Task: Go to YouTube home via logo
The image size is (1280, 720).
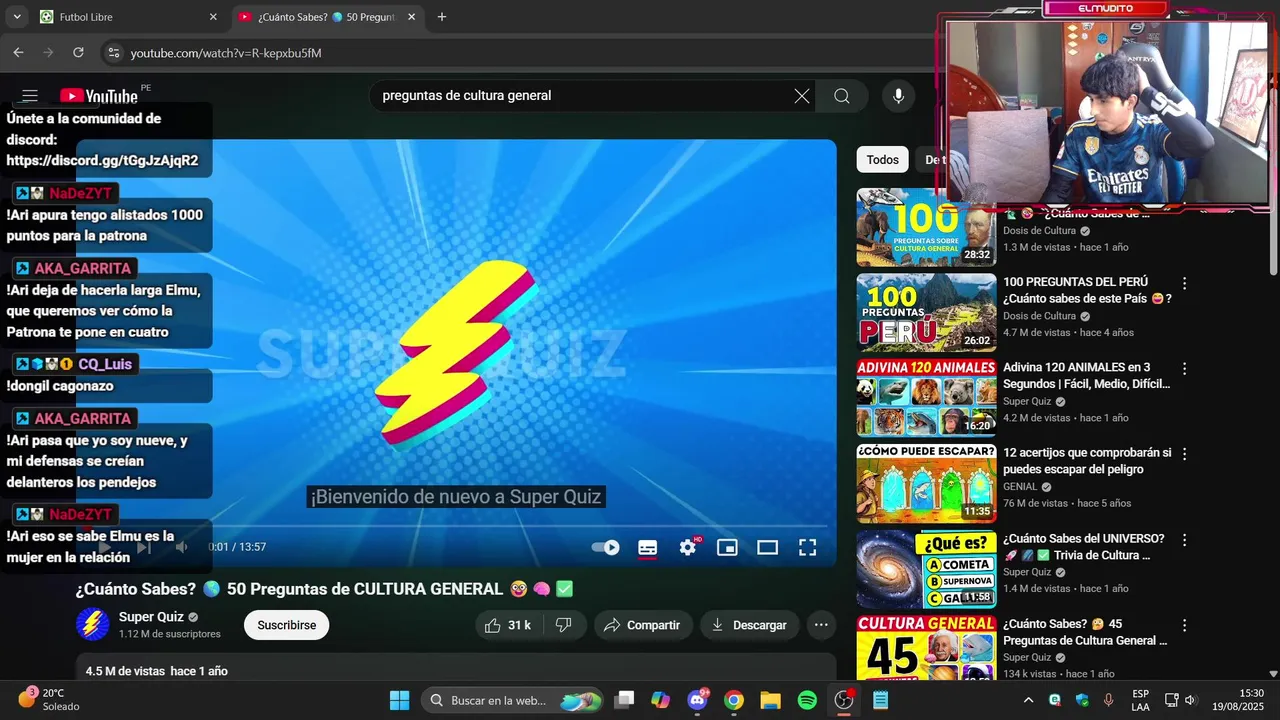Action: point(99,96)
